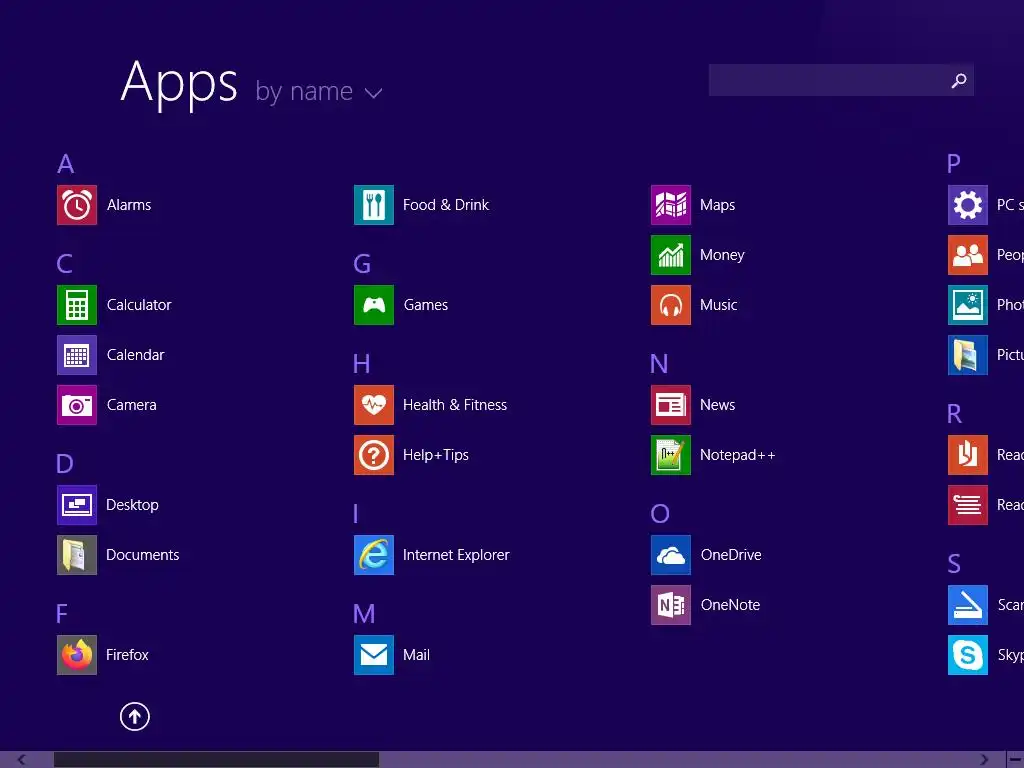Select the letter I group header
Image resolution: width=1024 pixels, height=768 pixels.
(x=356, y=514)
